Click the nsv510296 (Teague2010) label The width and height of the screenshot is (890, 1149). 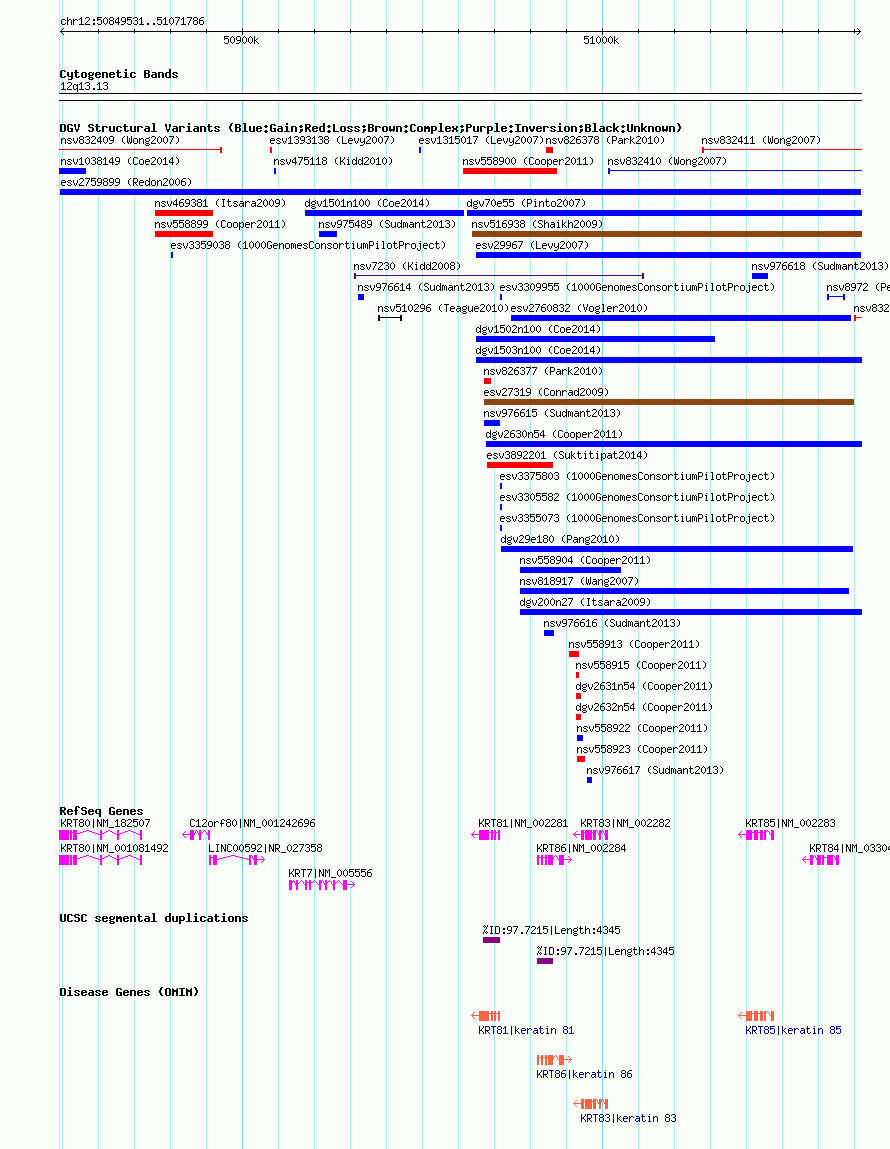(443, 309)
